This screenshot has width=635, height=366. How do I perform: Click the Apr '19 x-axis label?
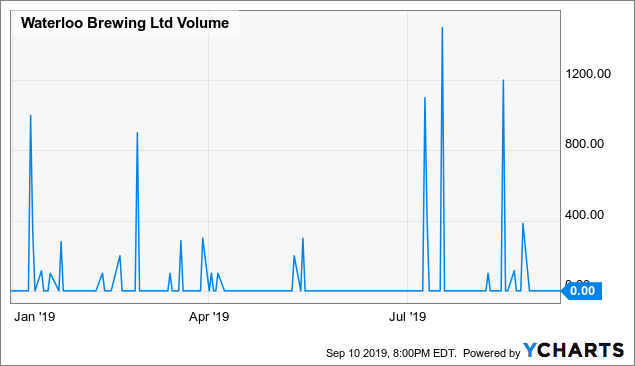point(209,317)
